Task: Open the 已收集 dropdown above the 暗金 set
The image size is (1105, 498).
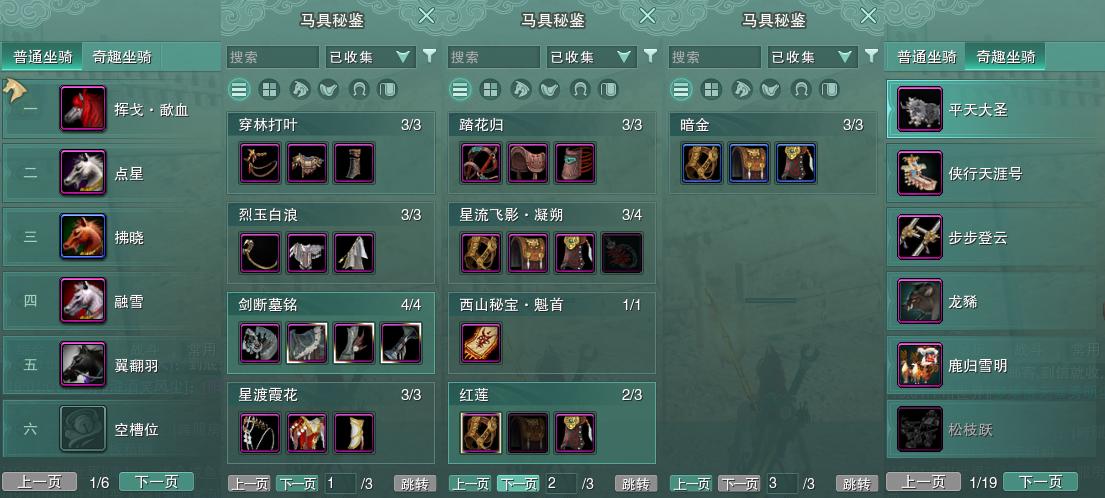Action: [812, 57]
